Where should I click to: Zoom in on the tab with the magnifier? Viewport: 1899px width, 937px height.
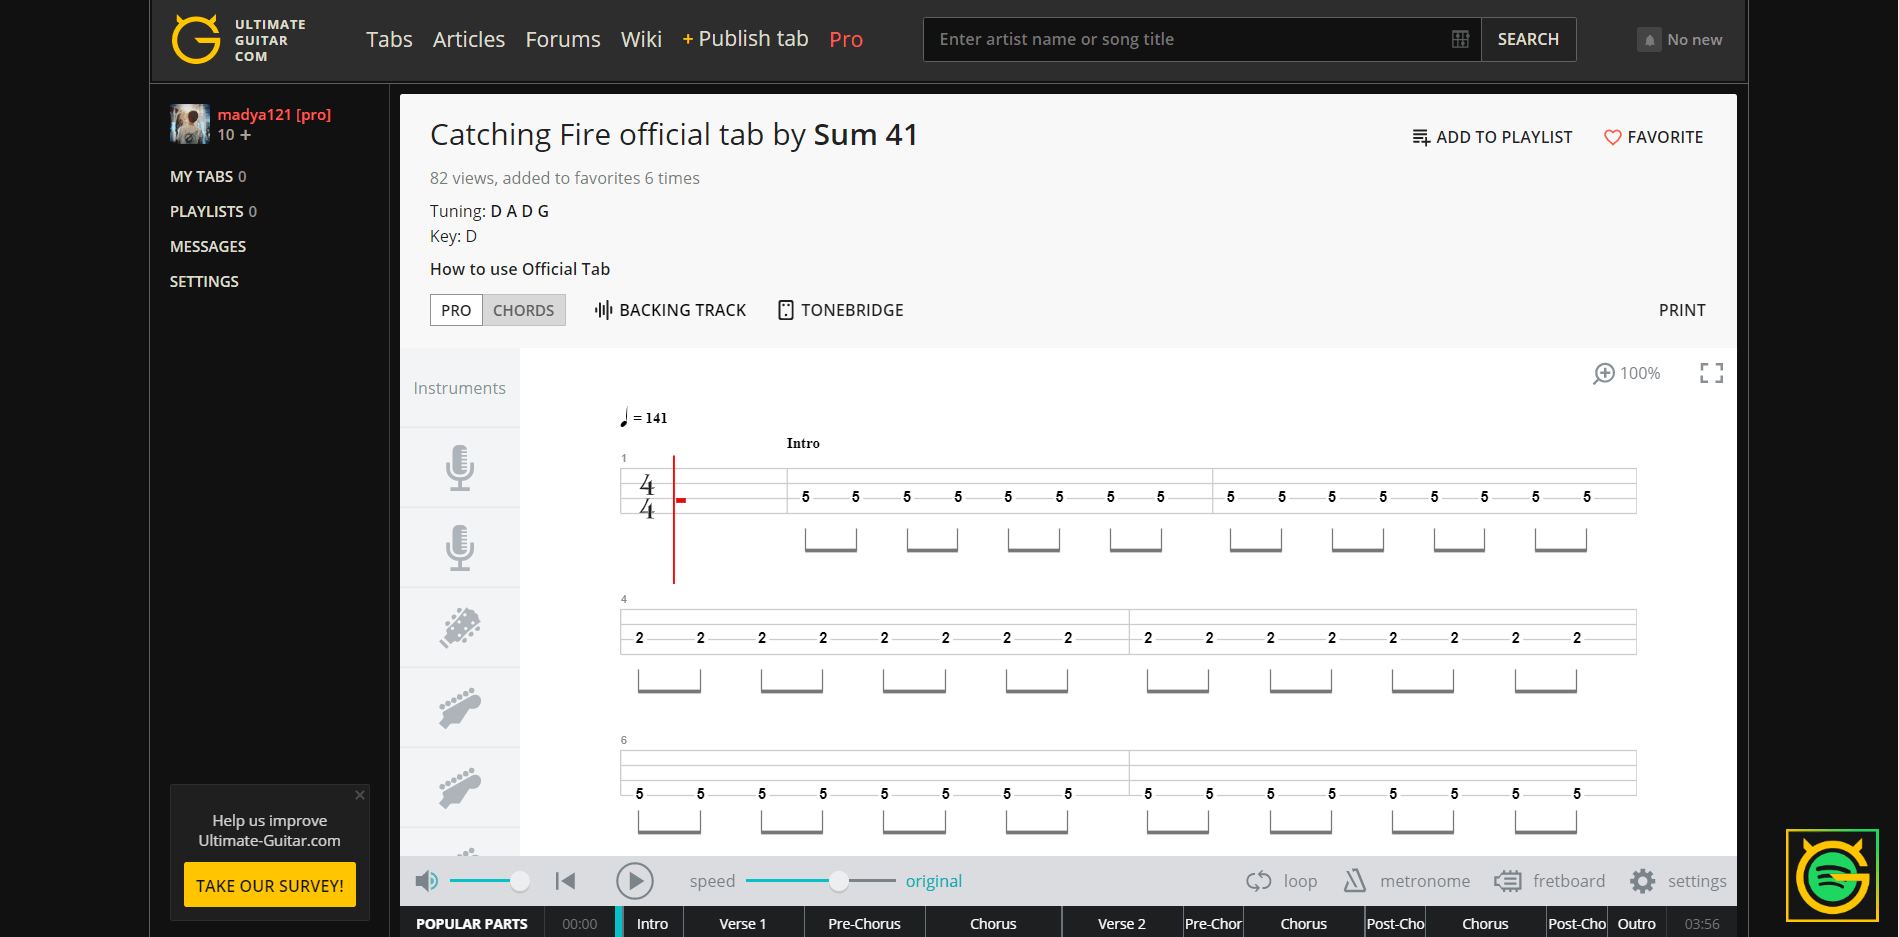pos(1606,372)
